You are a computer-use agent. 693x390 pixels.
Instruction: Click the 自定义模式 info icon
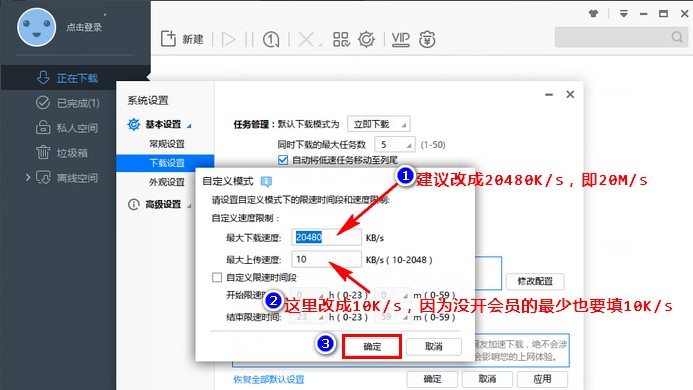[266, 181]
